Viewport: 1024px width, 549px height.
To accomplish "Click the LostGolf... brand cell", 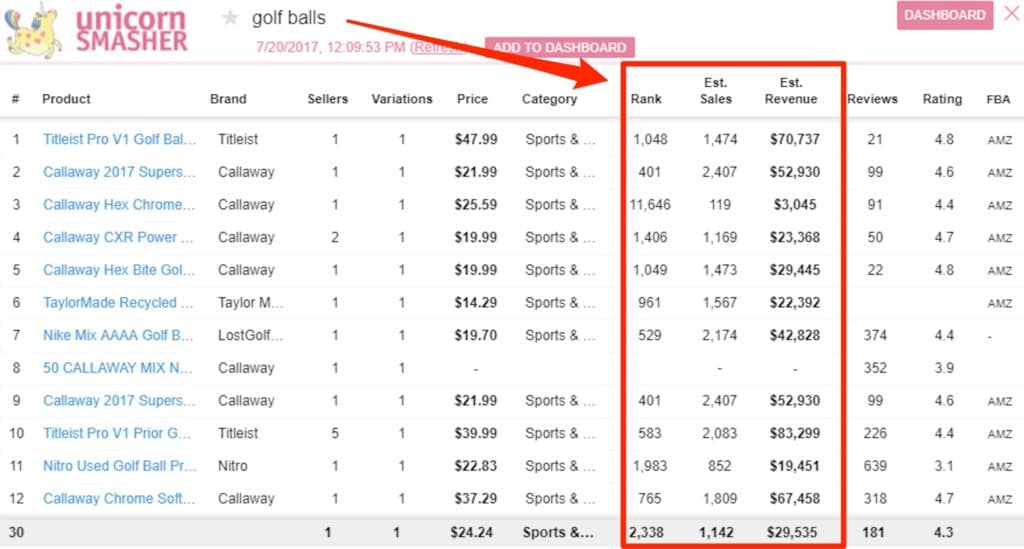I will point(251,335).
